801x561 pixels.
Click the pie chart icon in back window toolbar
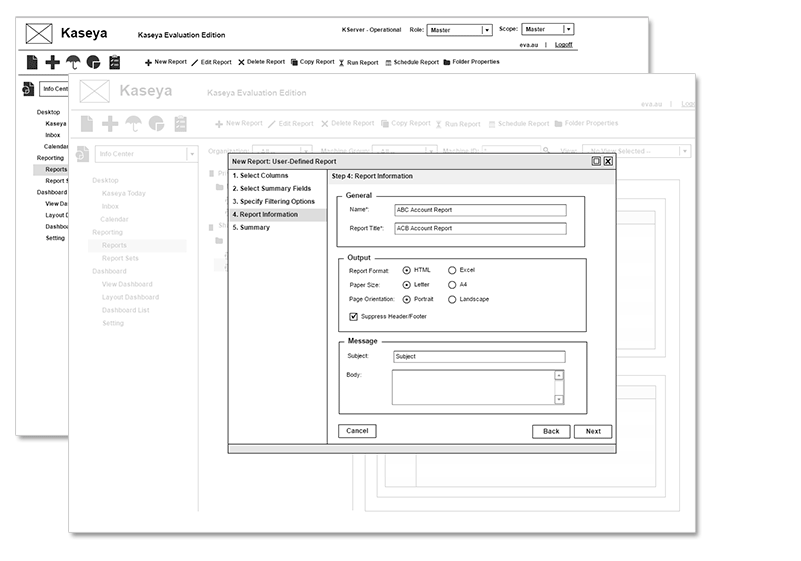click(93, 62)
